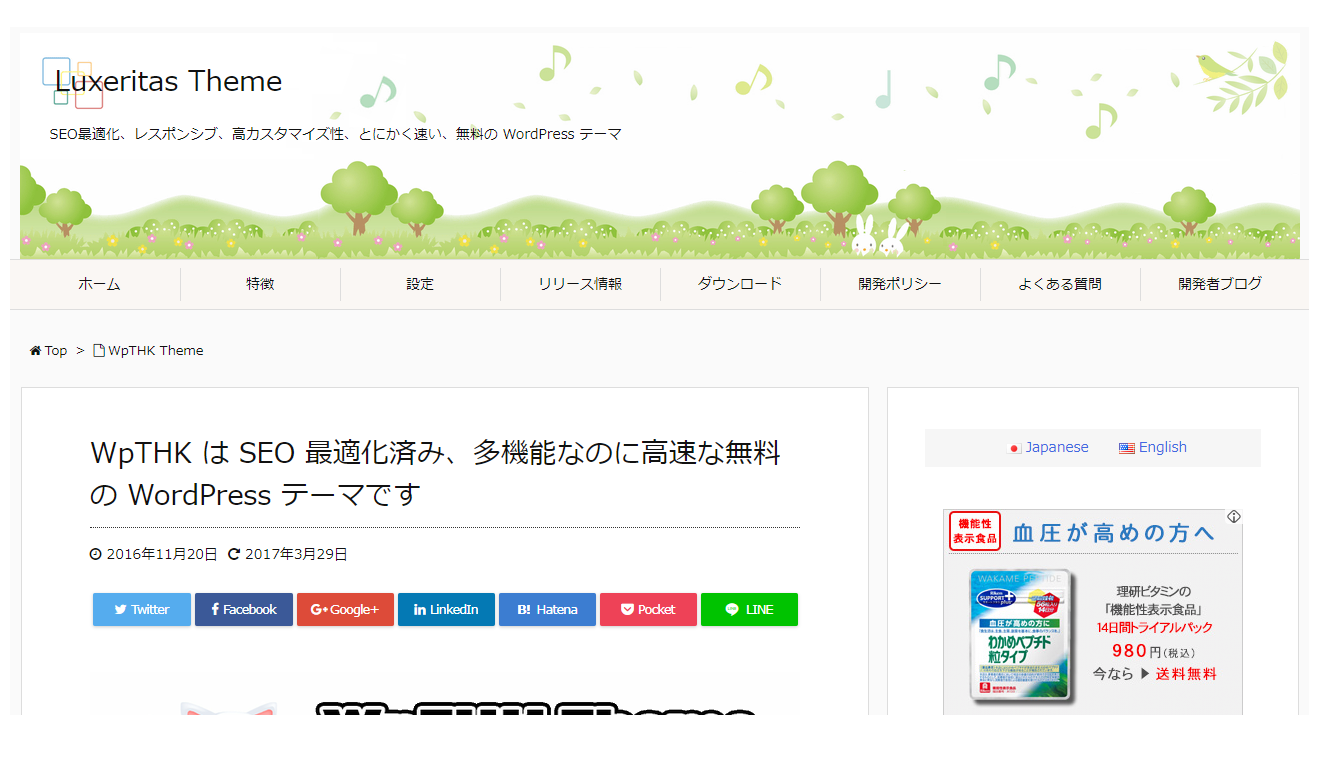Click the WpTHK Theme breadcrumb text
This screenshot has width=1329, height=759.
coord(156,351)
